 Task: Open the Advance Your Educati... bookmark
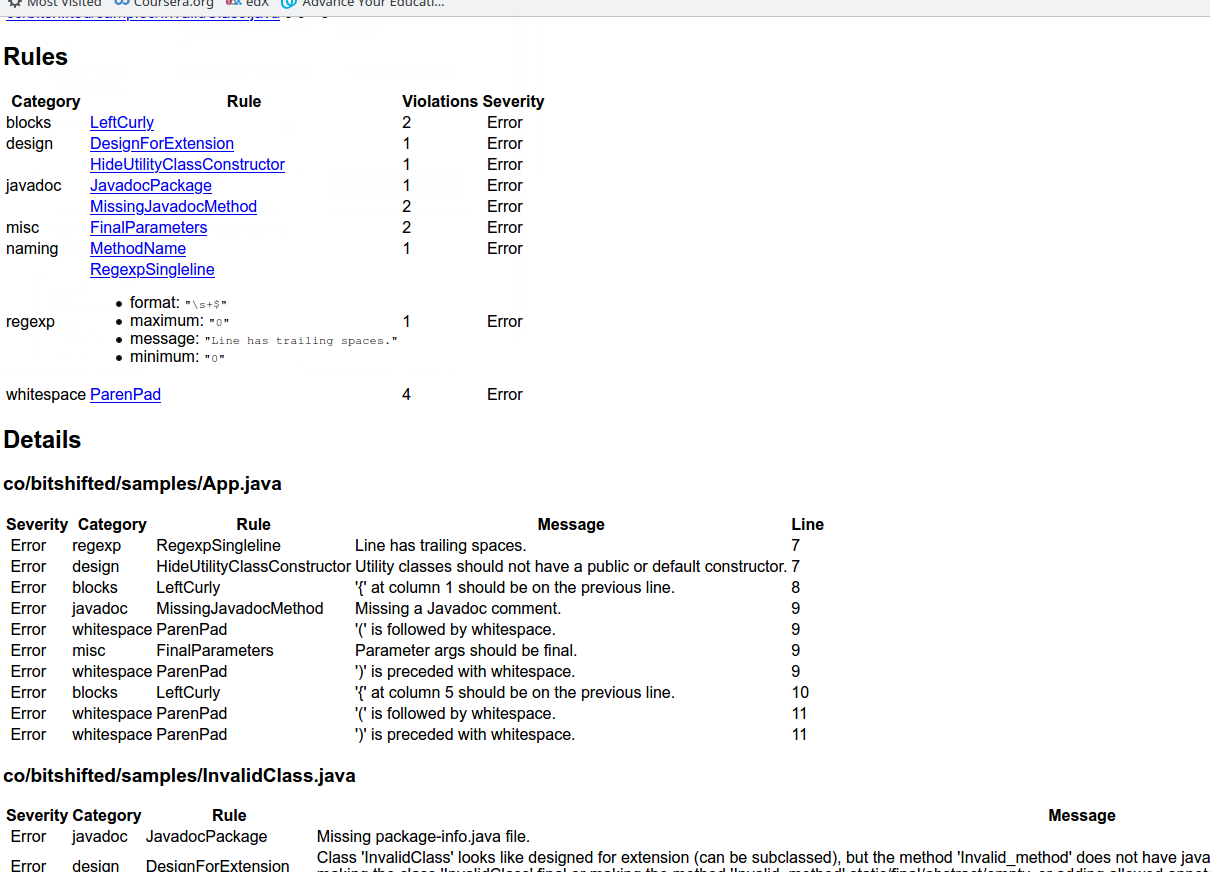click(x=363, y=4)
